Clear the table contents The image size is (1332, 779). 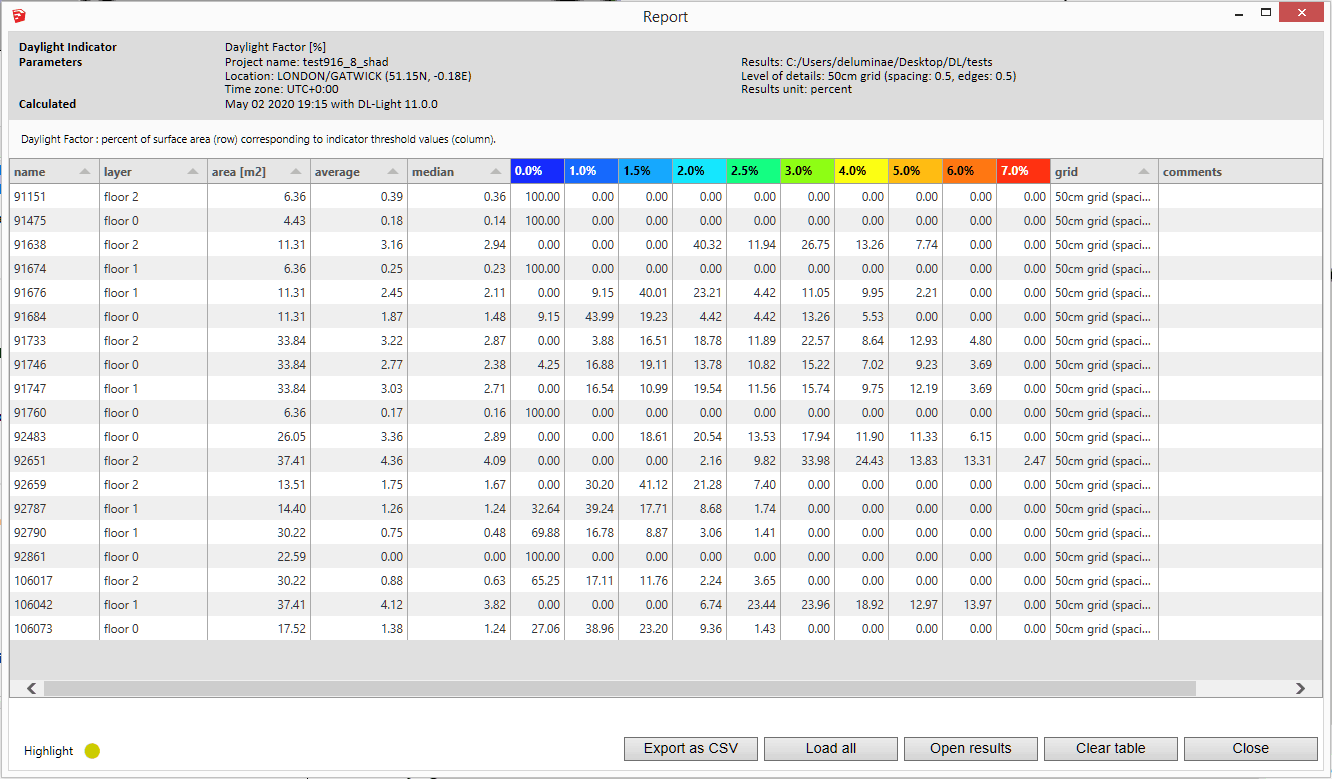tap(1111, 748)
